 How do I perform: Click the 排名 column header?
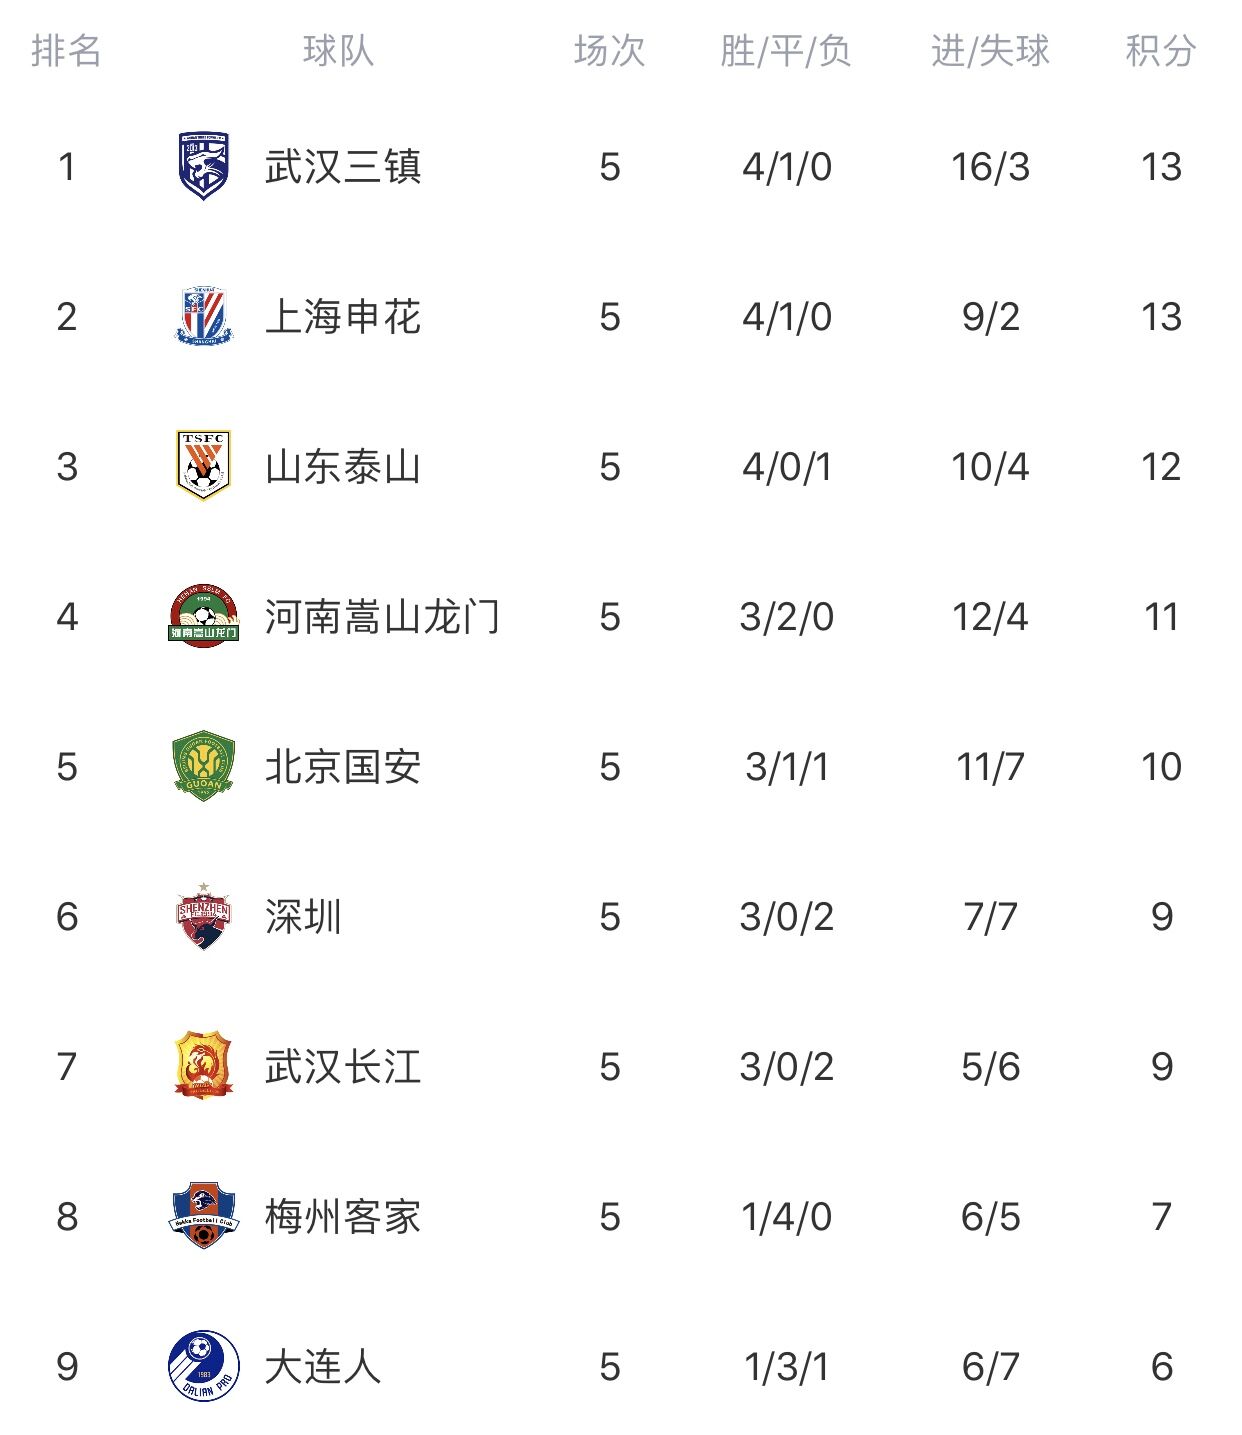click(x=66, y=50)
